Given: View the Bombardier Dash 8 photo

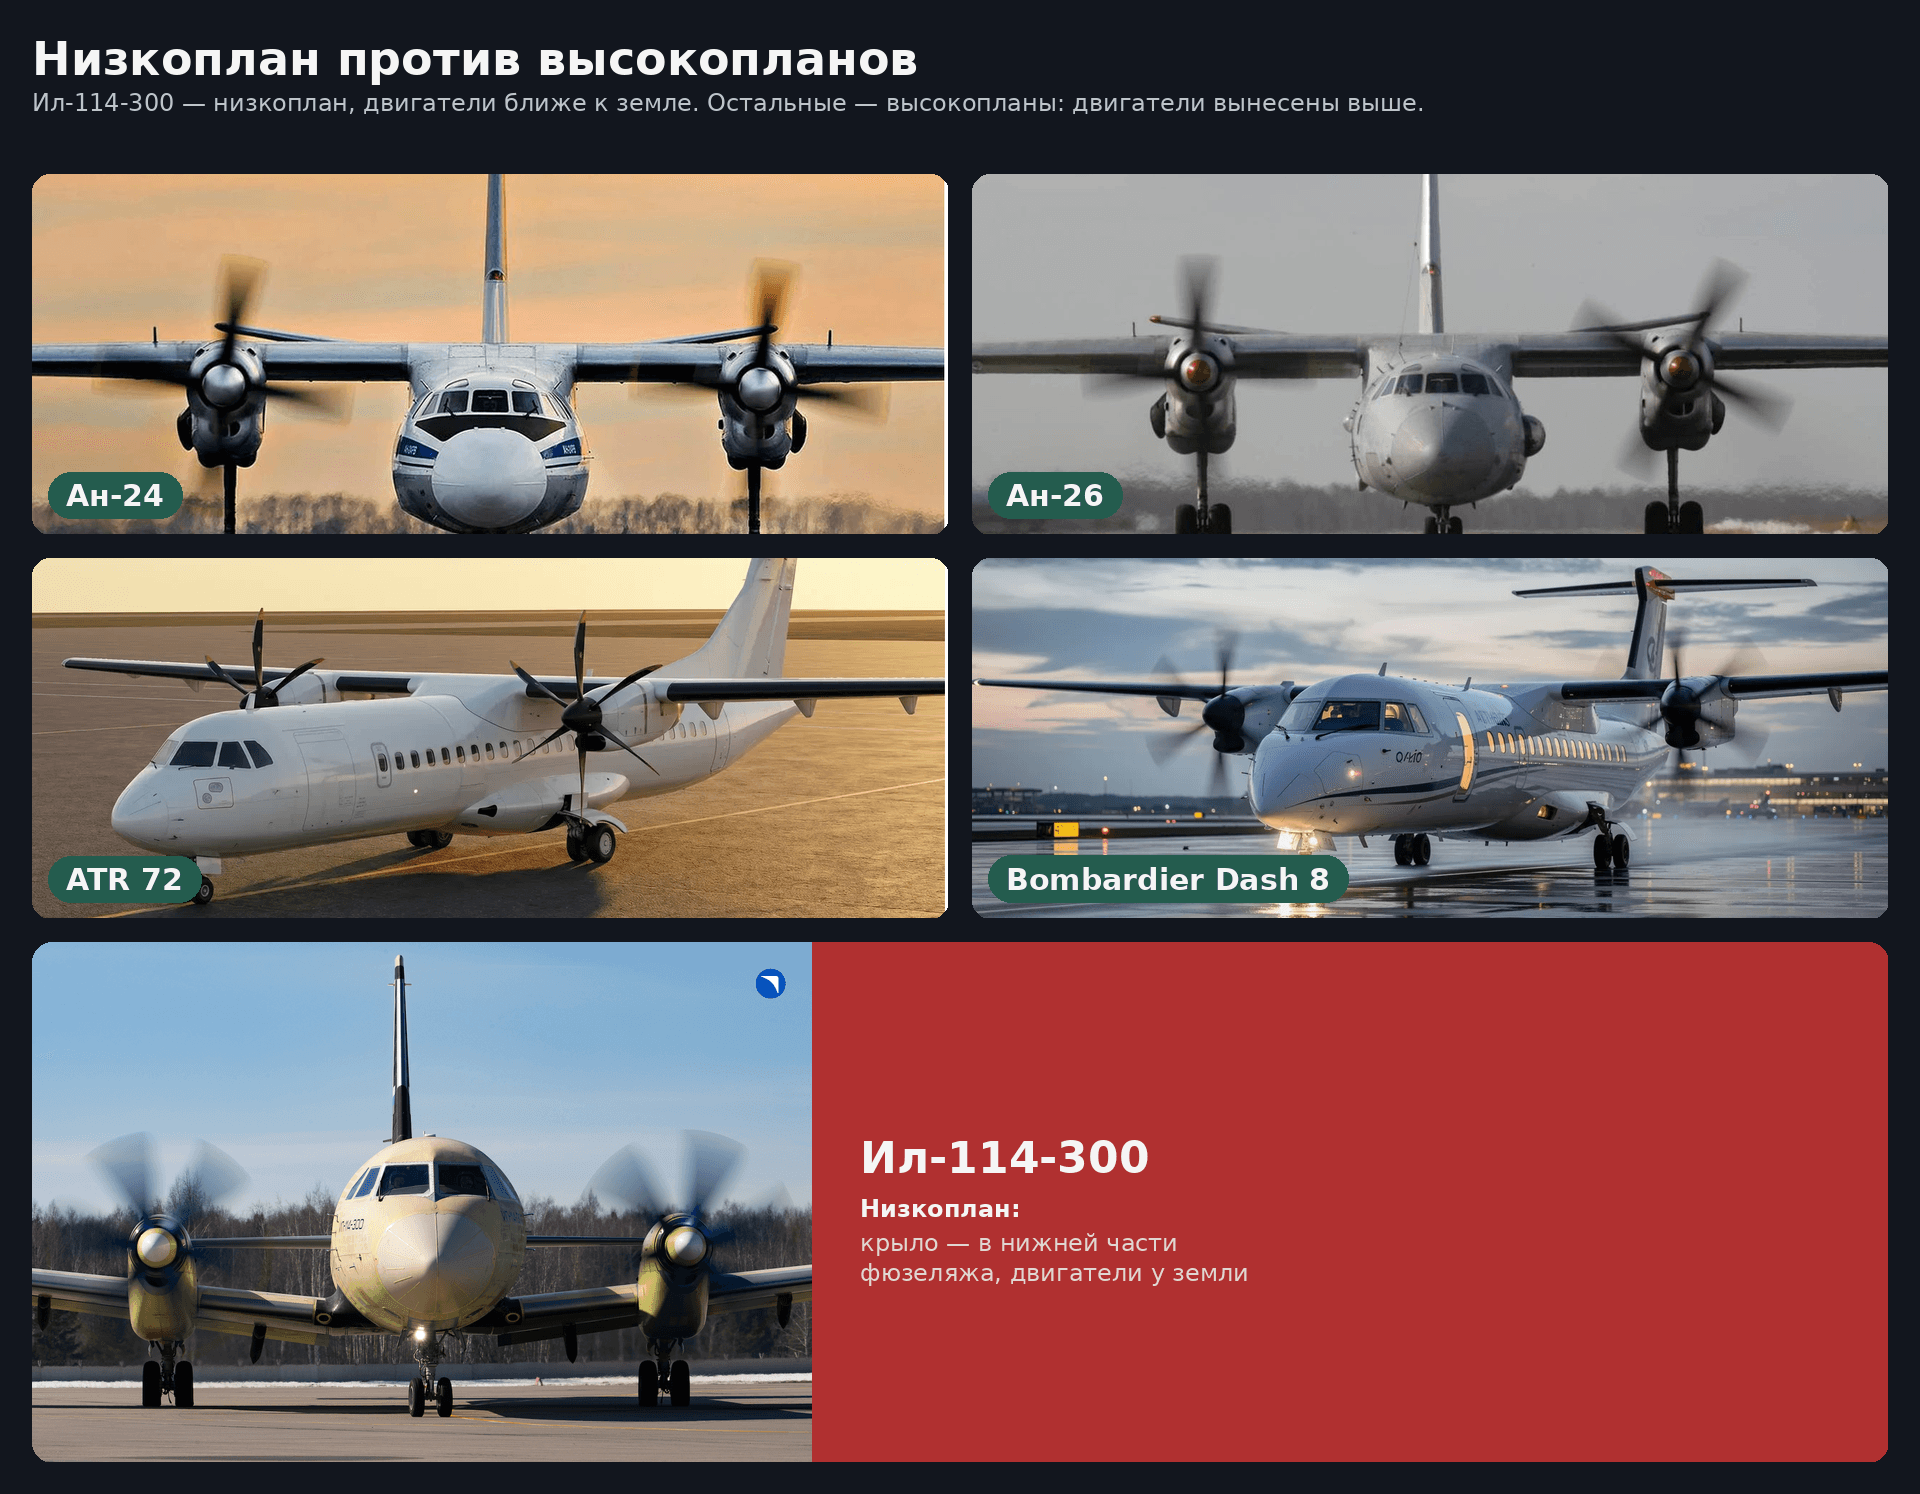Looking at the screenshot, I should pos(1430,738).
